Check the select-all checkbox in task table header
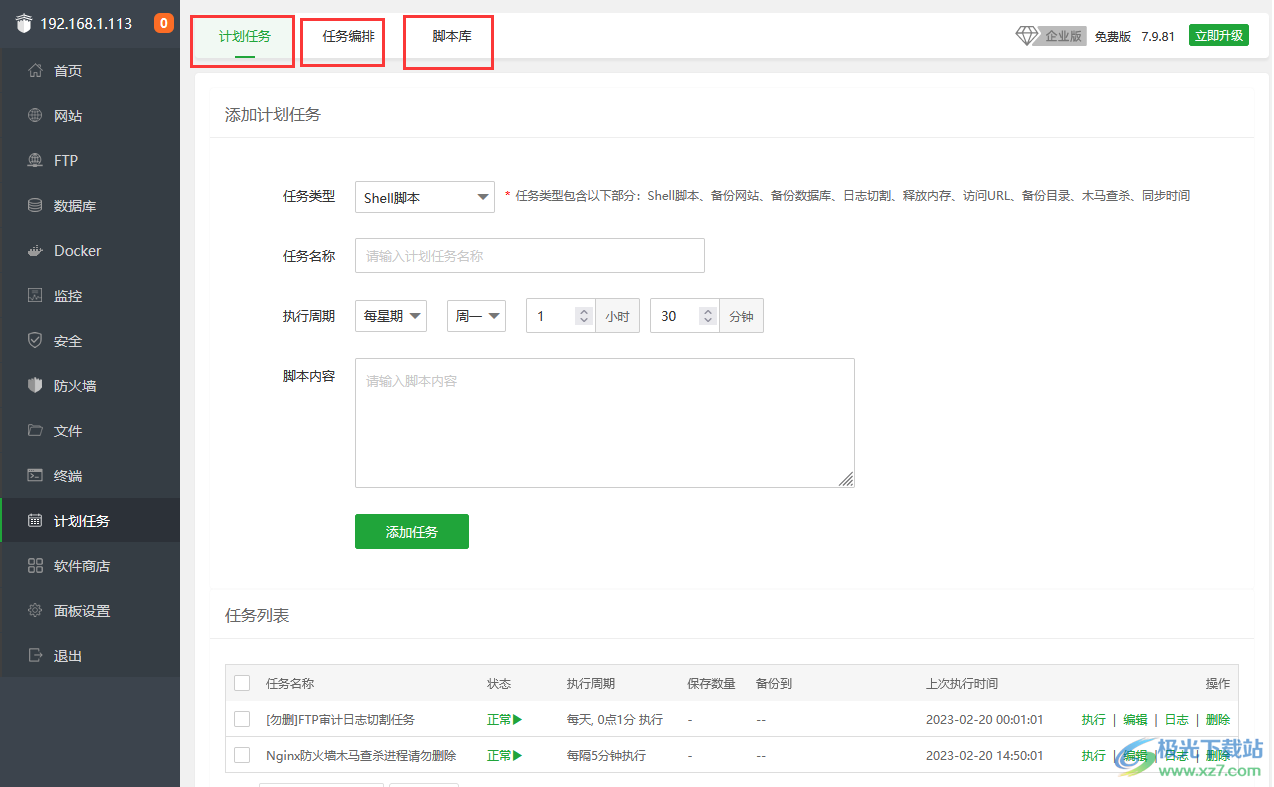 242,684
